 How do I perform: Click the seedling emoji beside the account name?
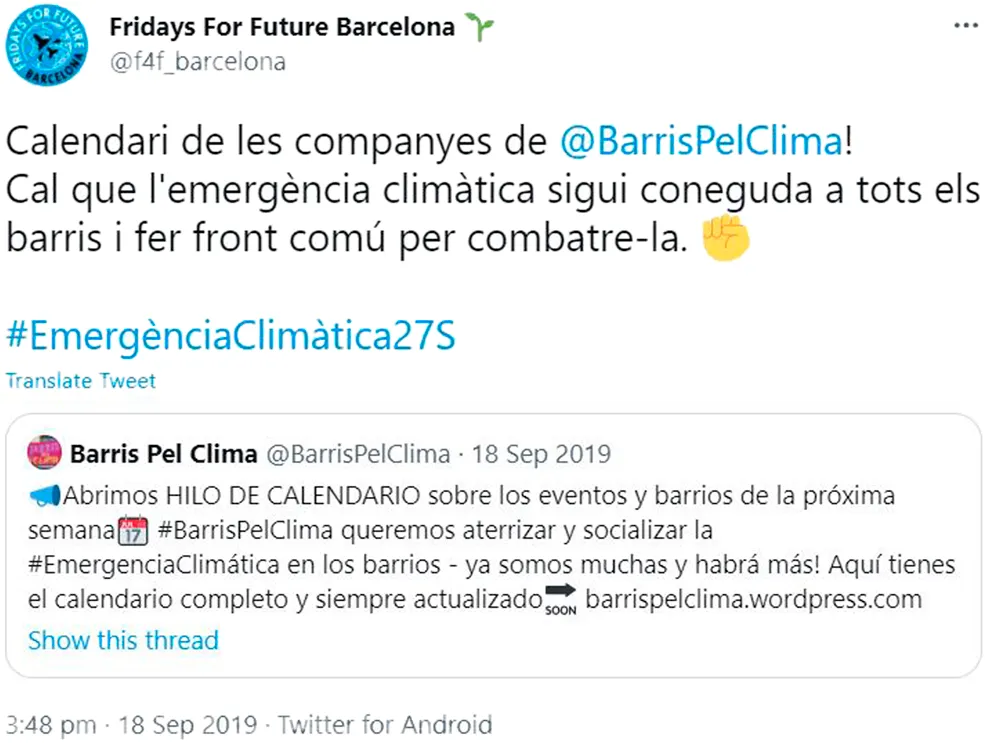479,29
